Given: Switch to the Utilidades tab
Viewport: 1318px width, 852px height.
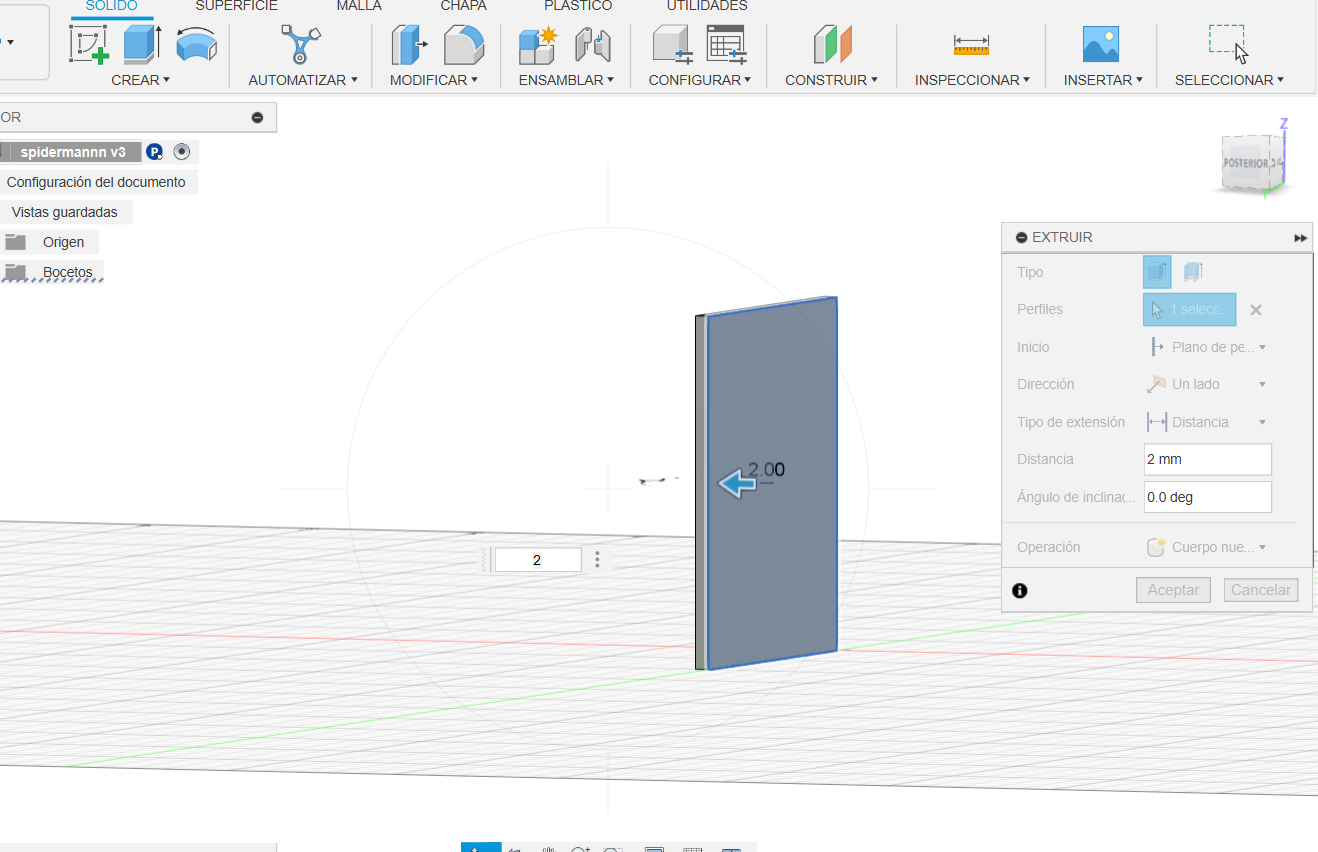Looking at the screenshot, I should (707, 6).
